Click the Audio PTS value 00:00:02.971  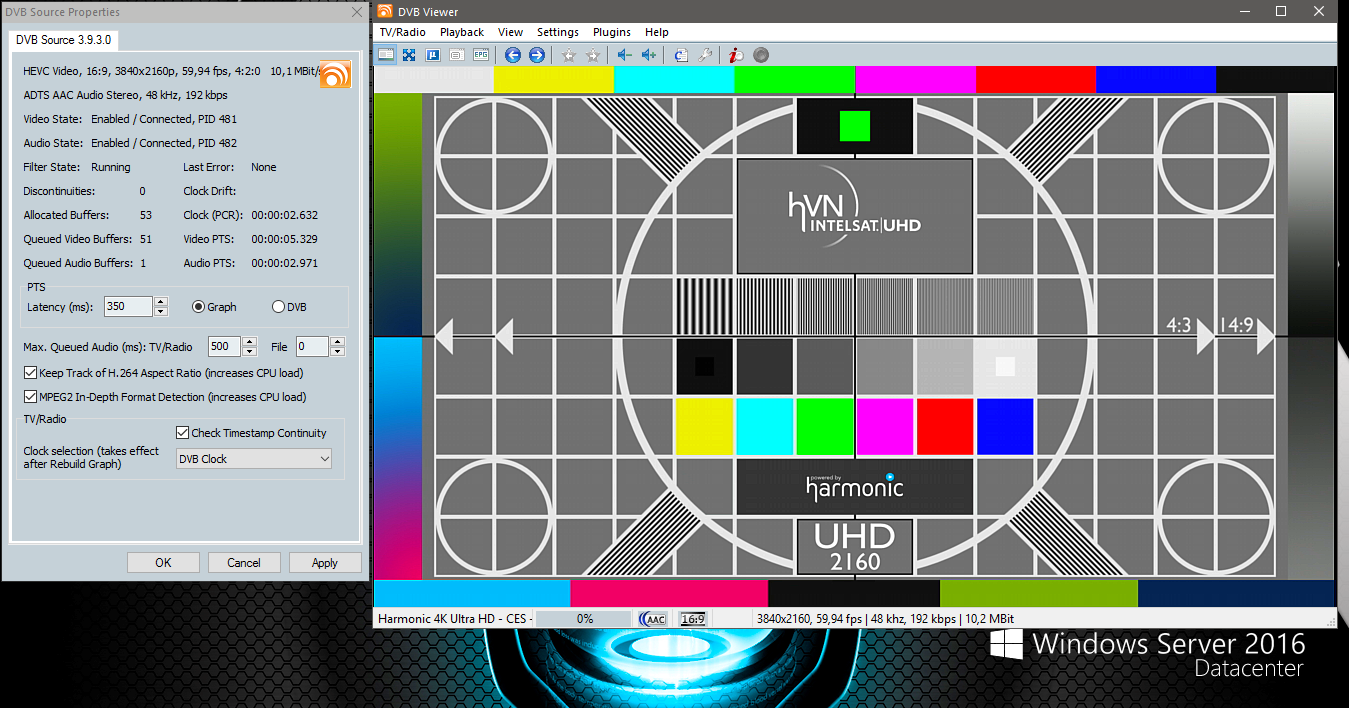pos(284,263)
